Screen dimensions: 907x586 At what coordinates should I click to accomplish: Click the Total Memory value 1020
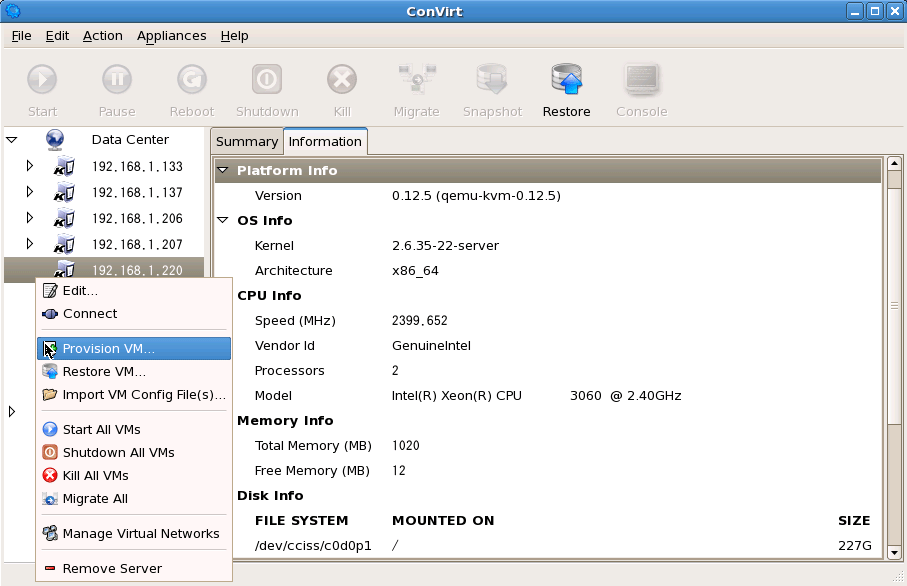405,445
